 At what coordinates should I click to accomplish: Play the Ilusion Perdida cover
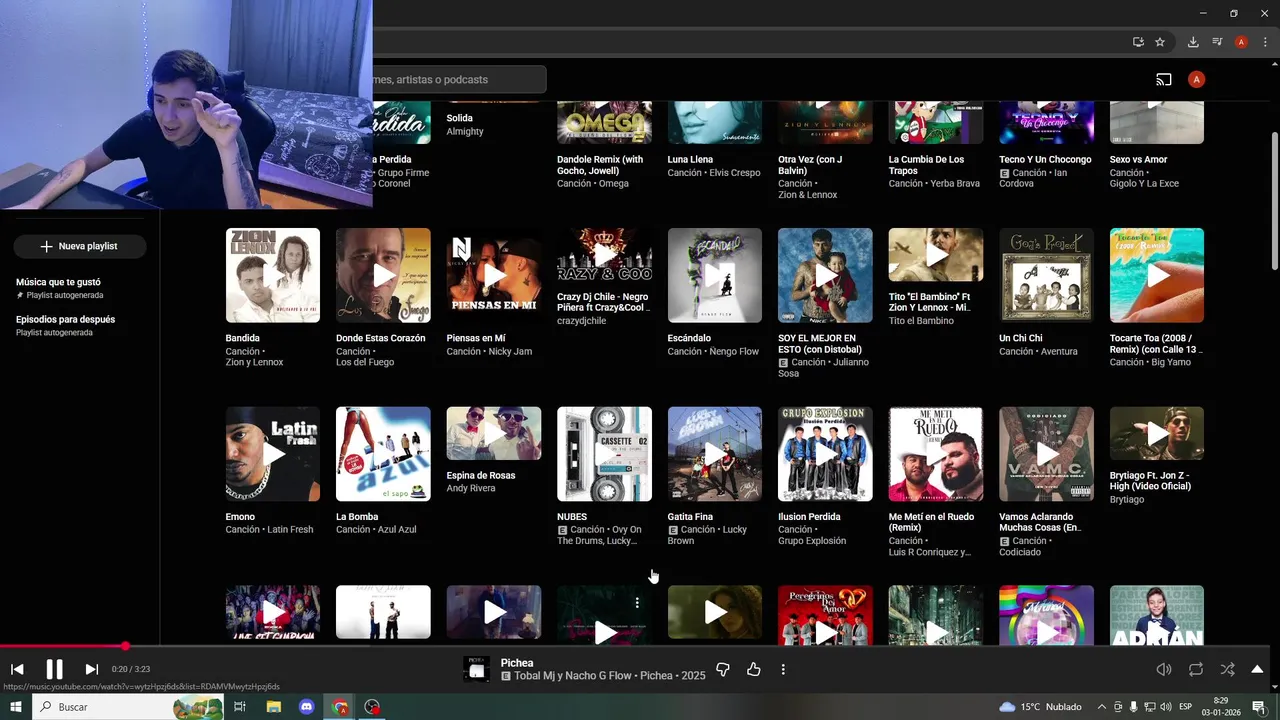tap(825, 454)
